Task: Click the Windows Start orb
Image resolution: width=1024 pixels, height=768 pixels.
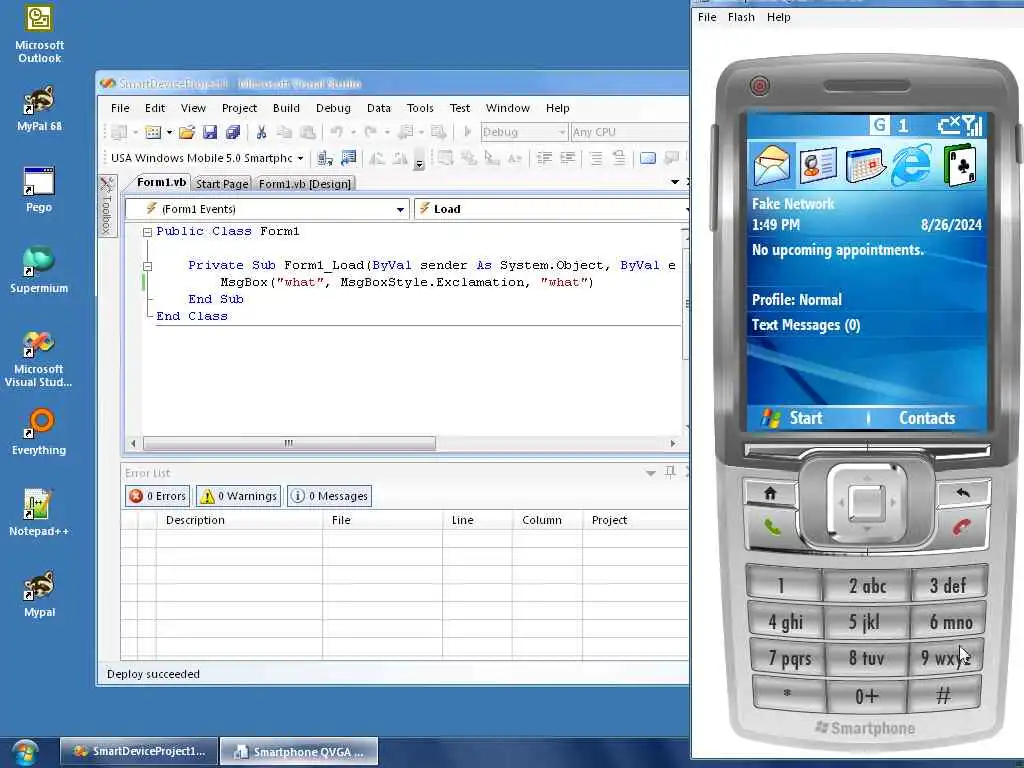Action: (25, 752)
